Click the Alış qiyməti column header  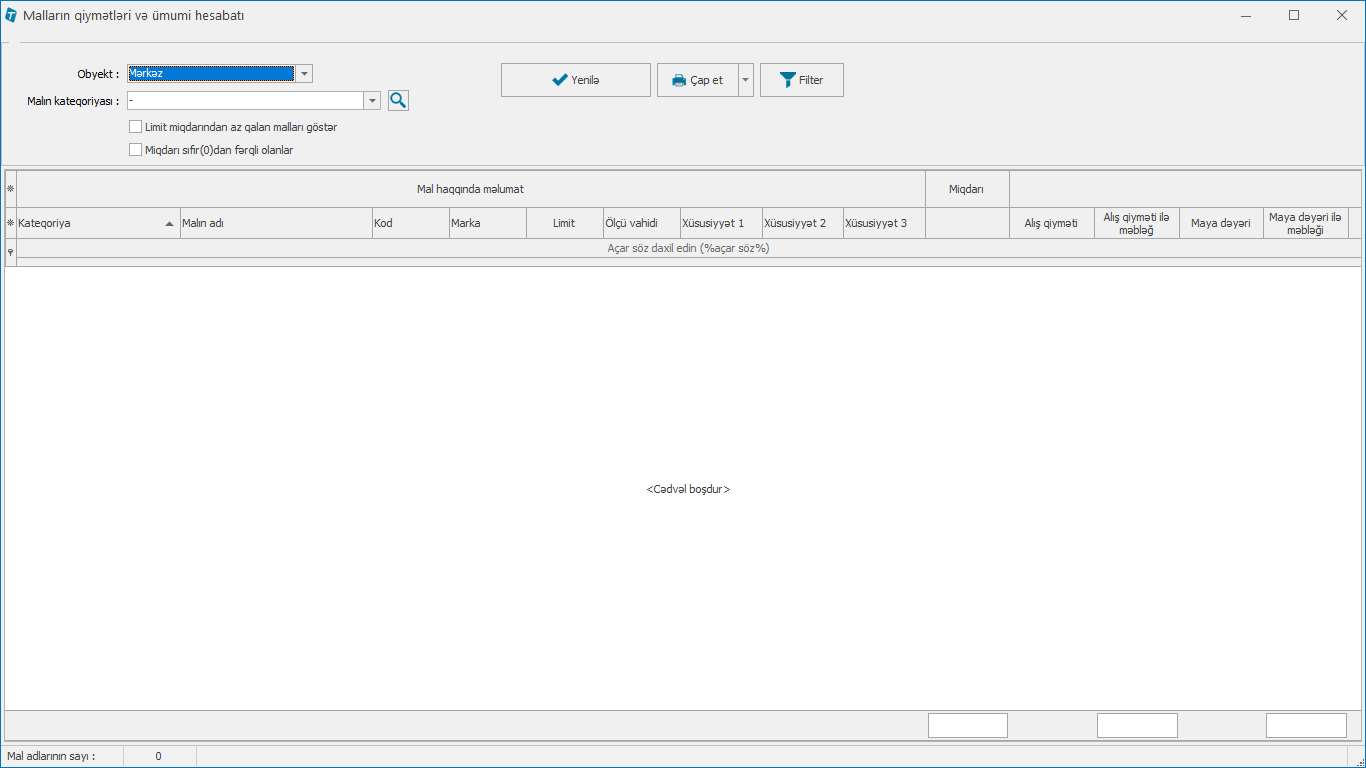coord(1051,223)
